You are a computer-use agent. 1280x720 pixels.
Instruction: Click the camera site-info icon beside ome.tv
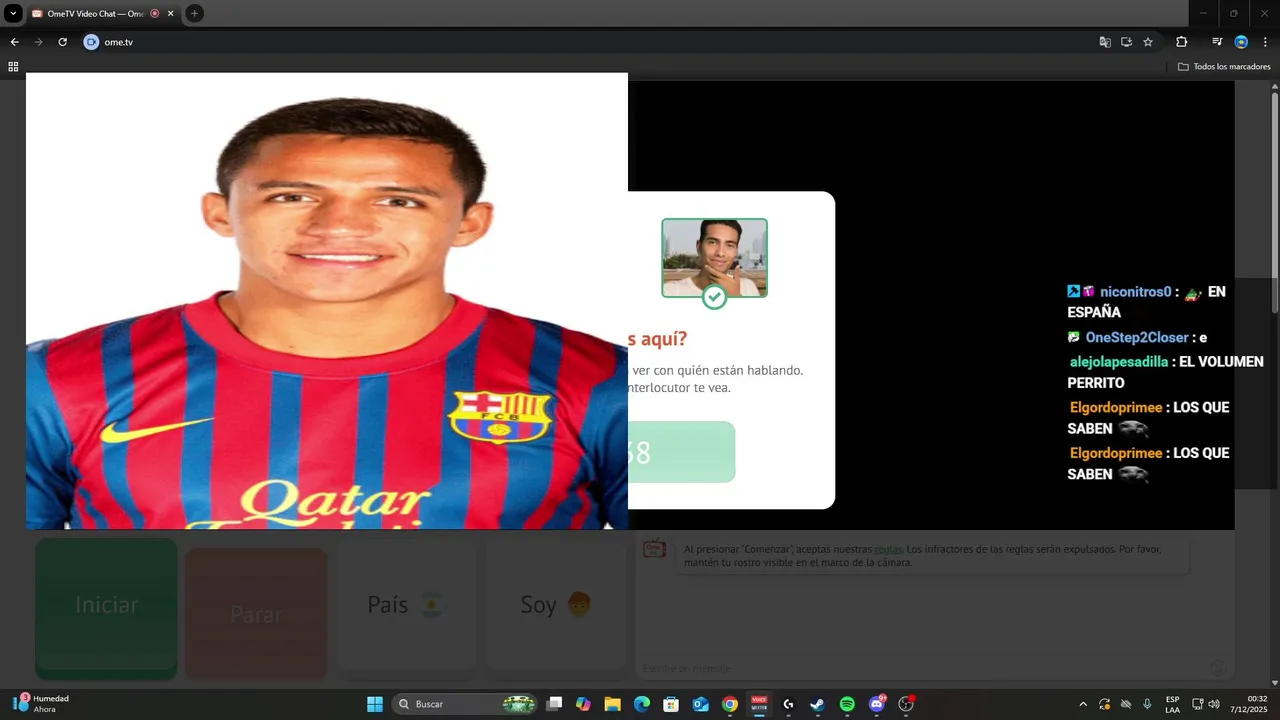(91, 42)
